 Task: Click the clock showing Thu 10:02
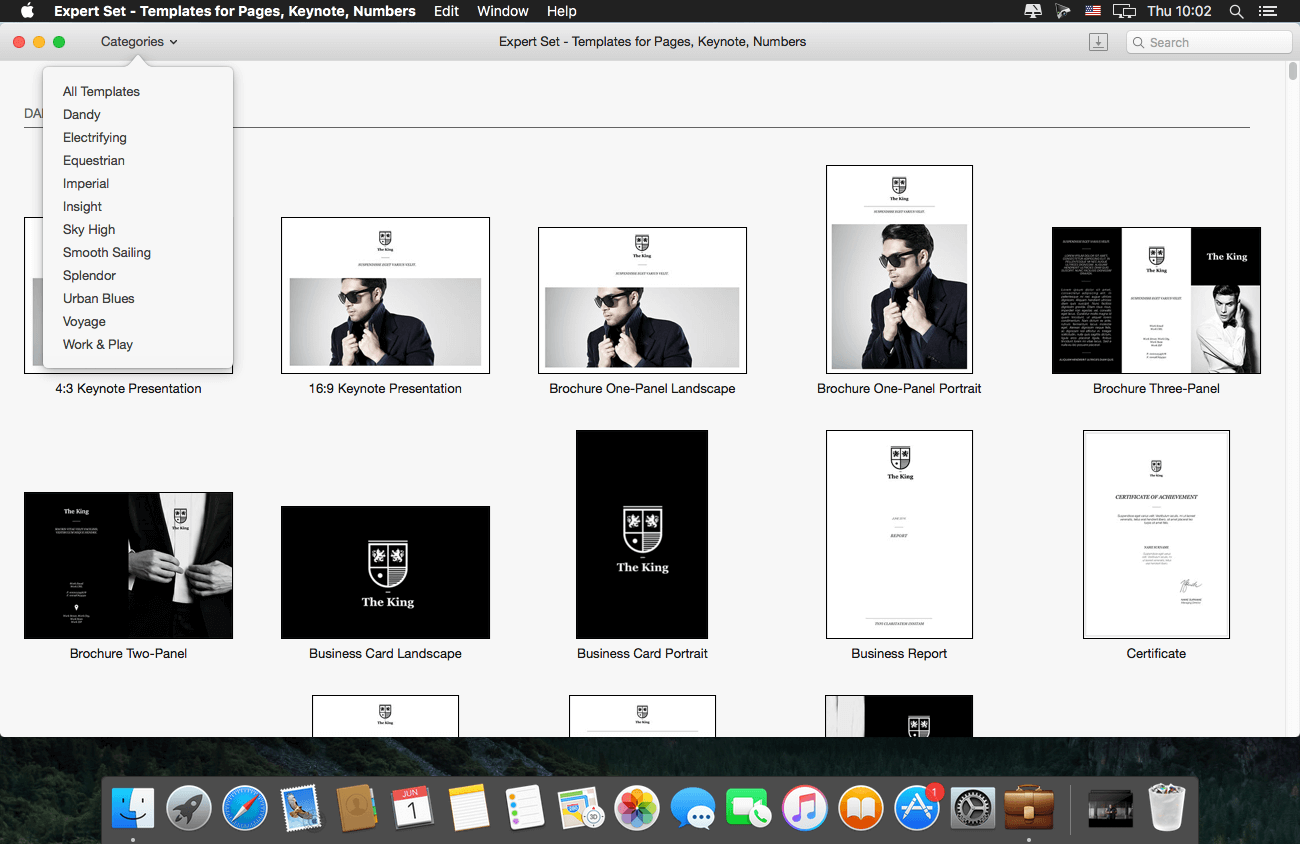pyautogui.click(x=1179, y=11)
